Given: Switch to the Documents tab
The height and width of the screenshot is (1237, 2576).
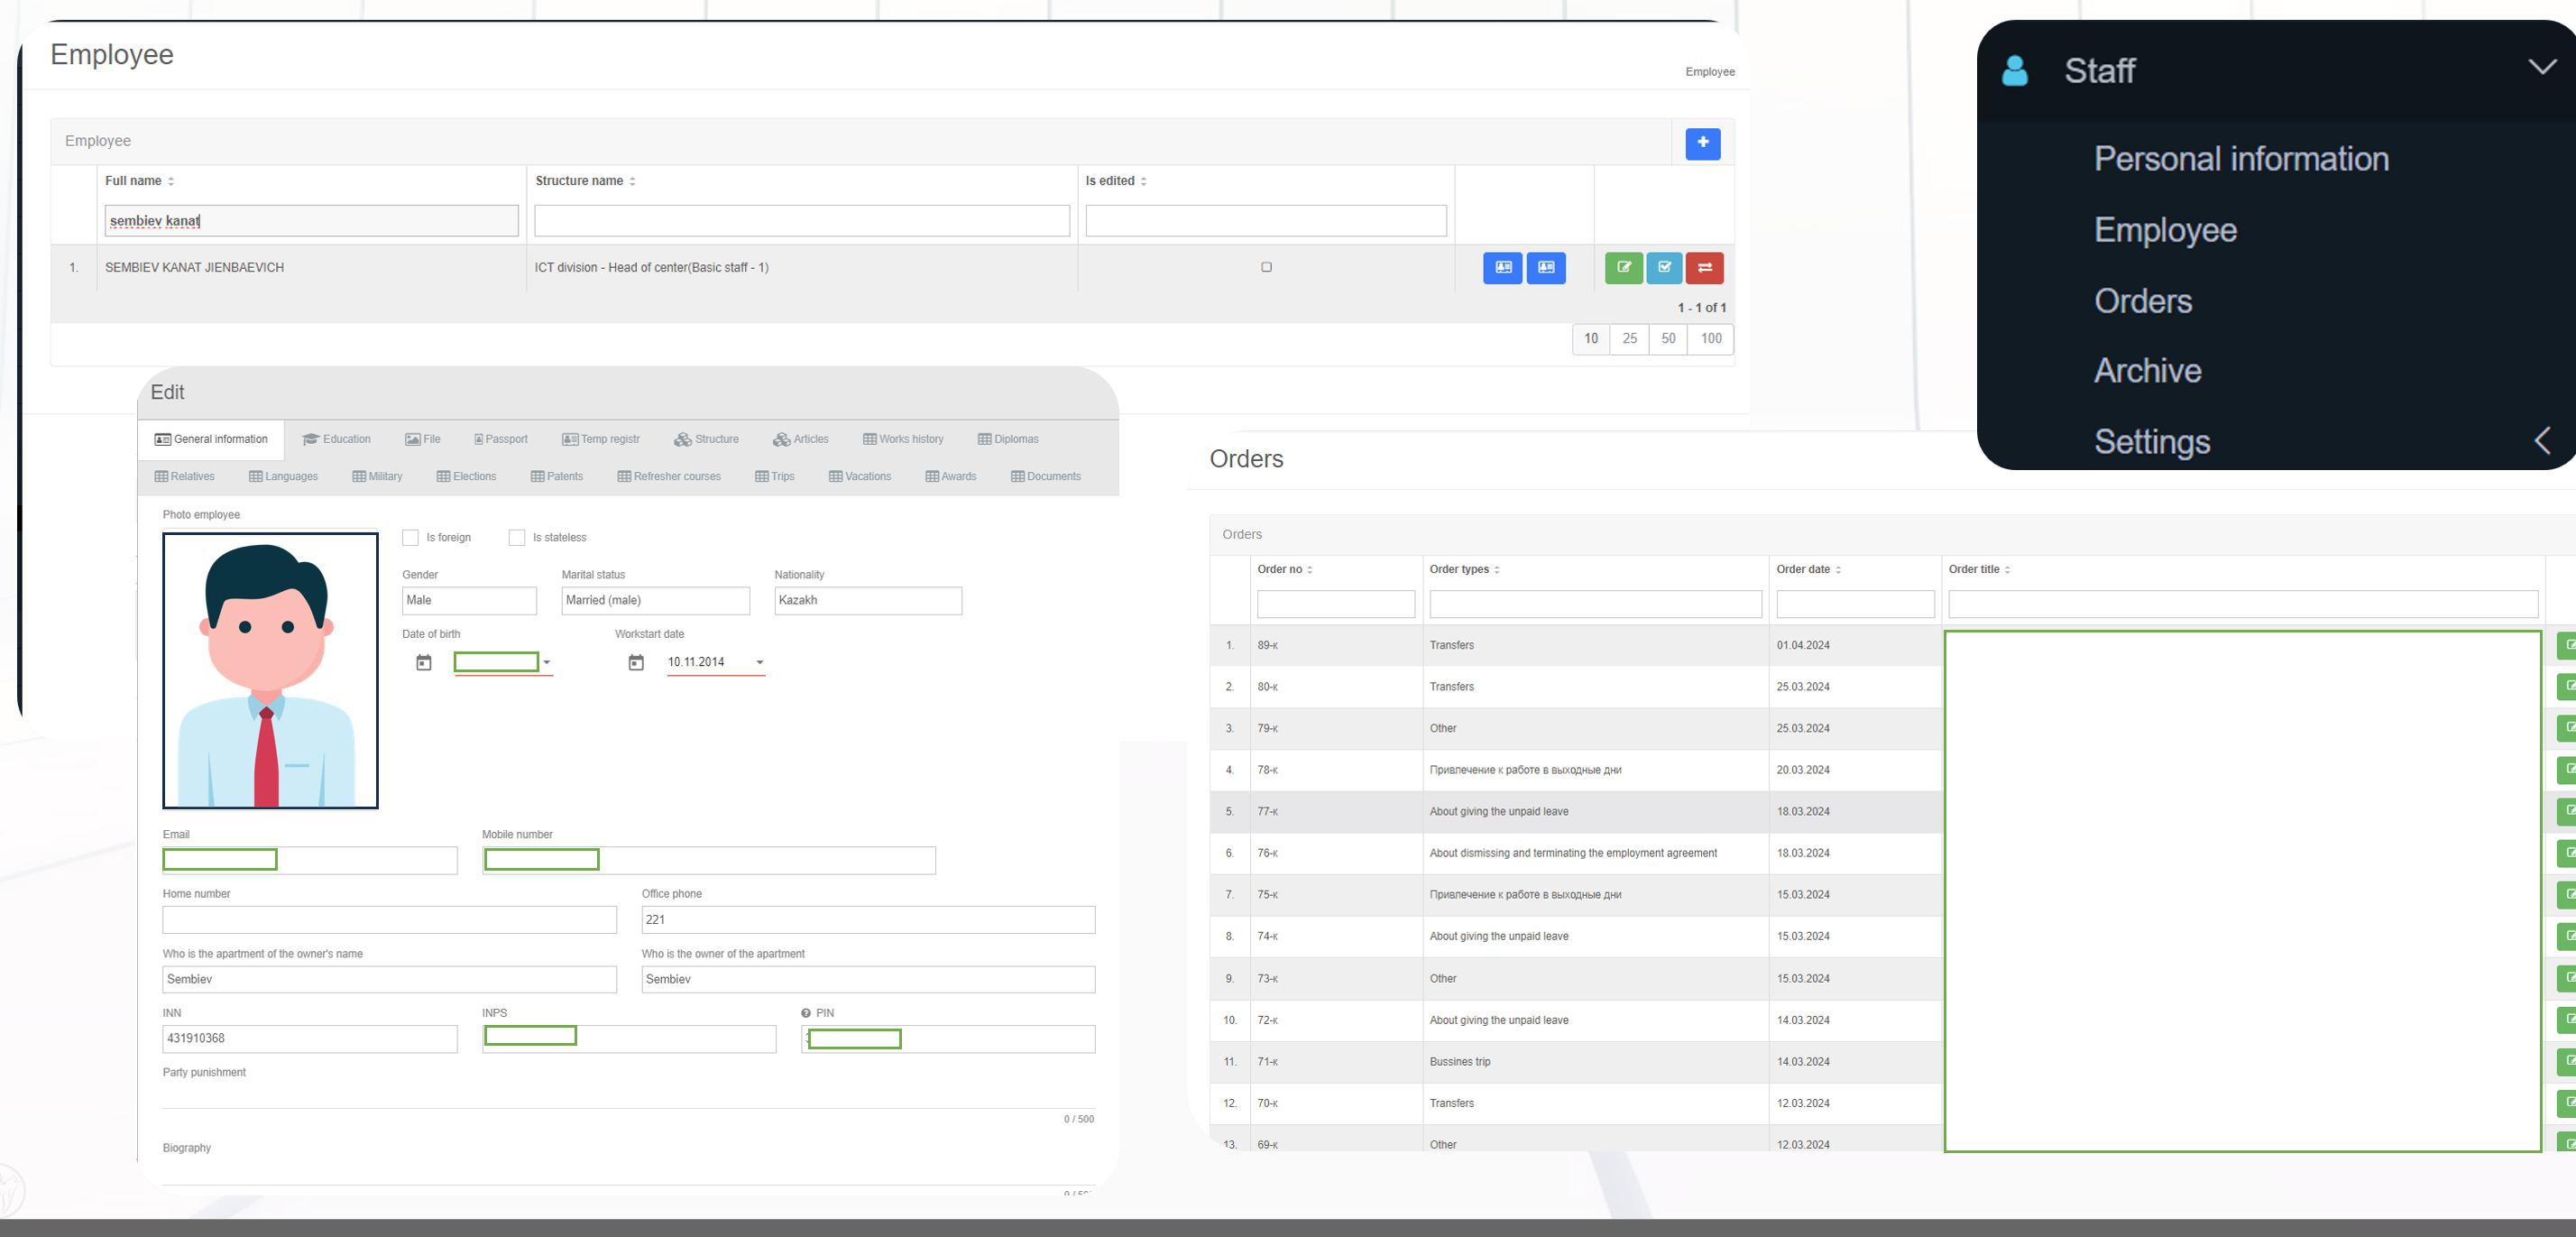Looking at the screenshot, I should click(1046, 476).
